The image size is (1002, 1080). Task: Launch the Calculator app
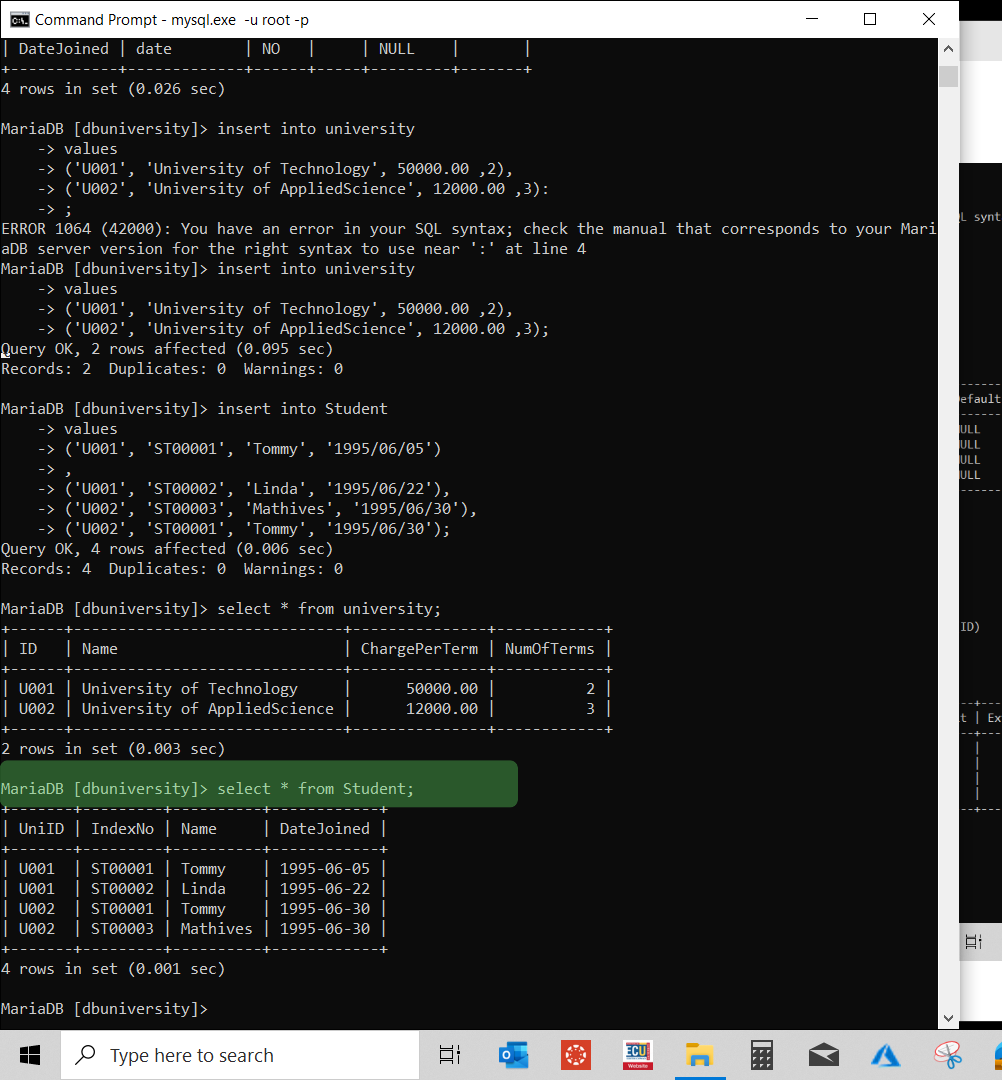coord(761,1055)
